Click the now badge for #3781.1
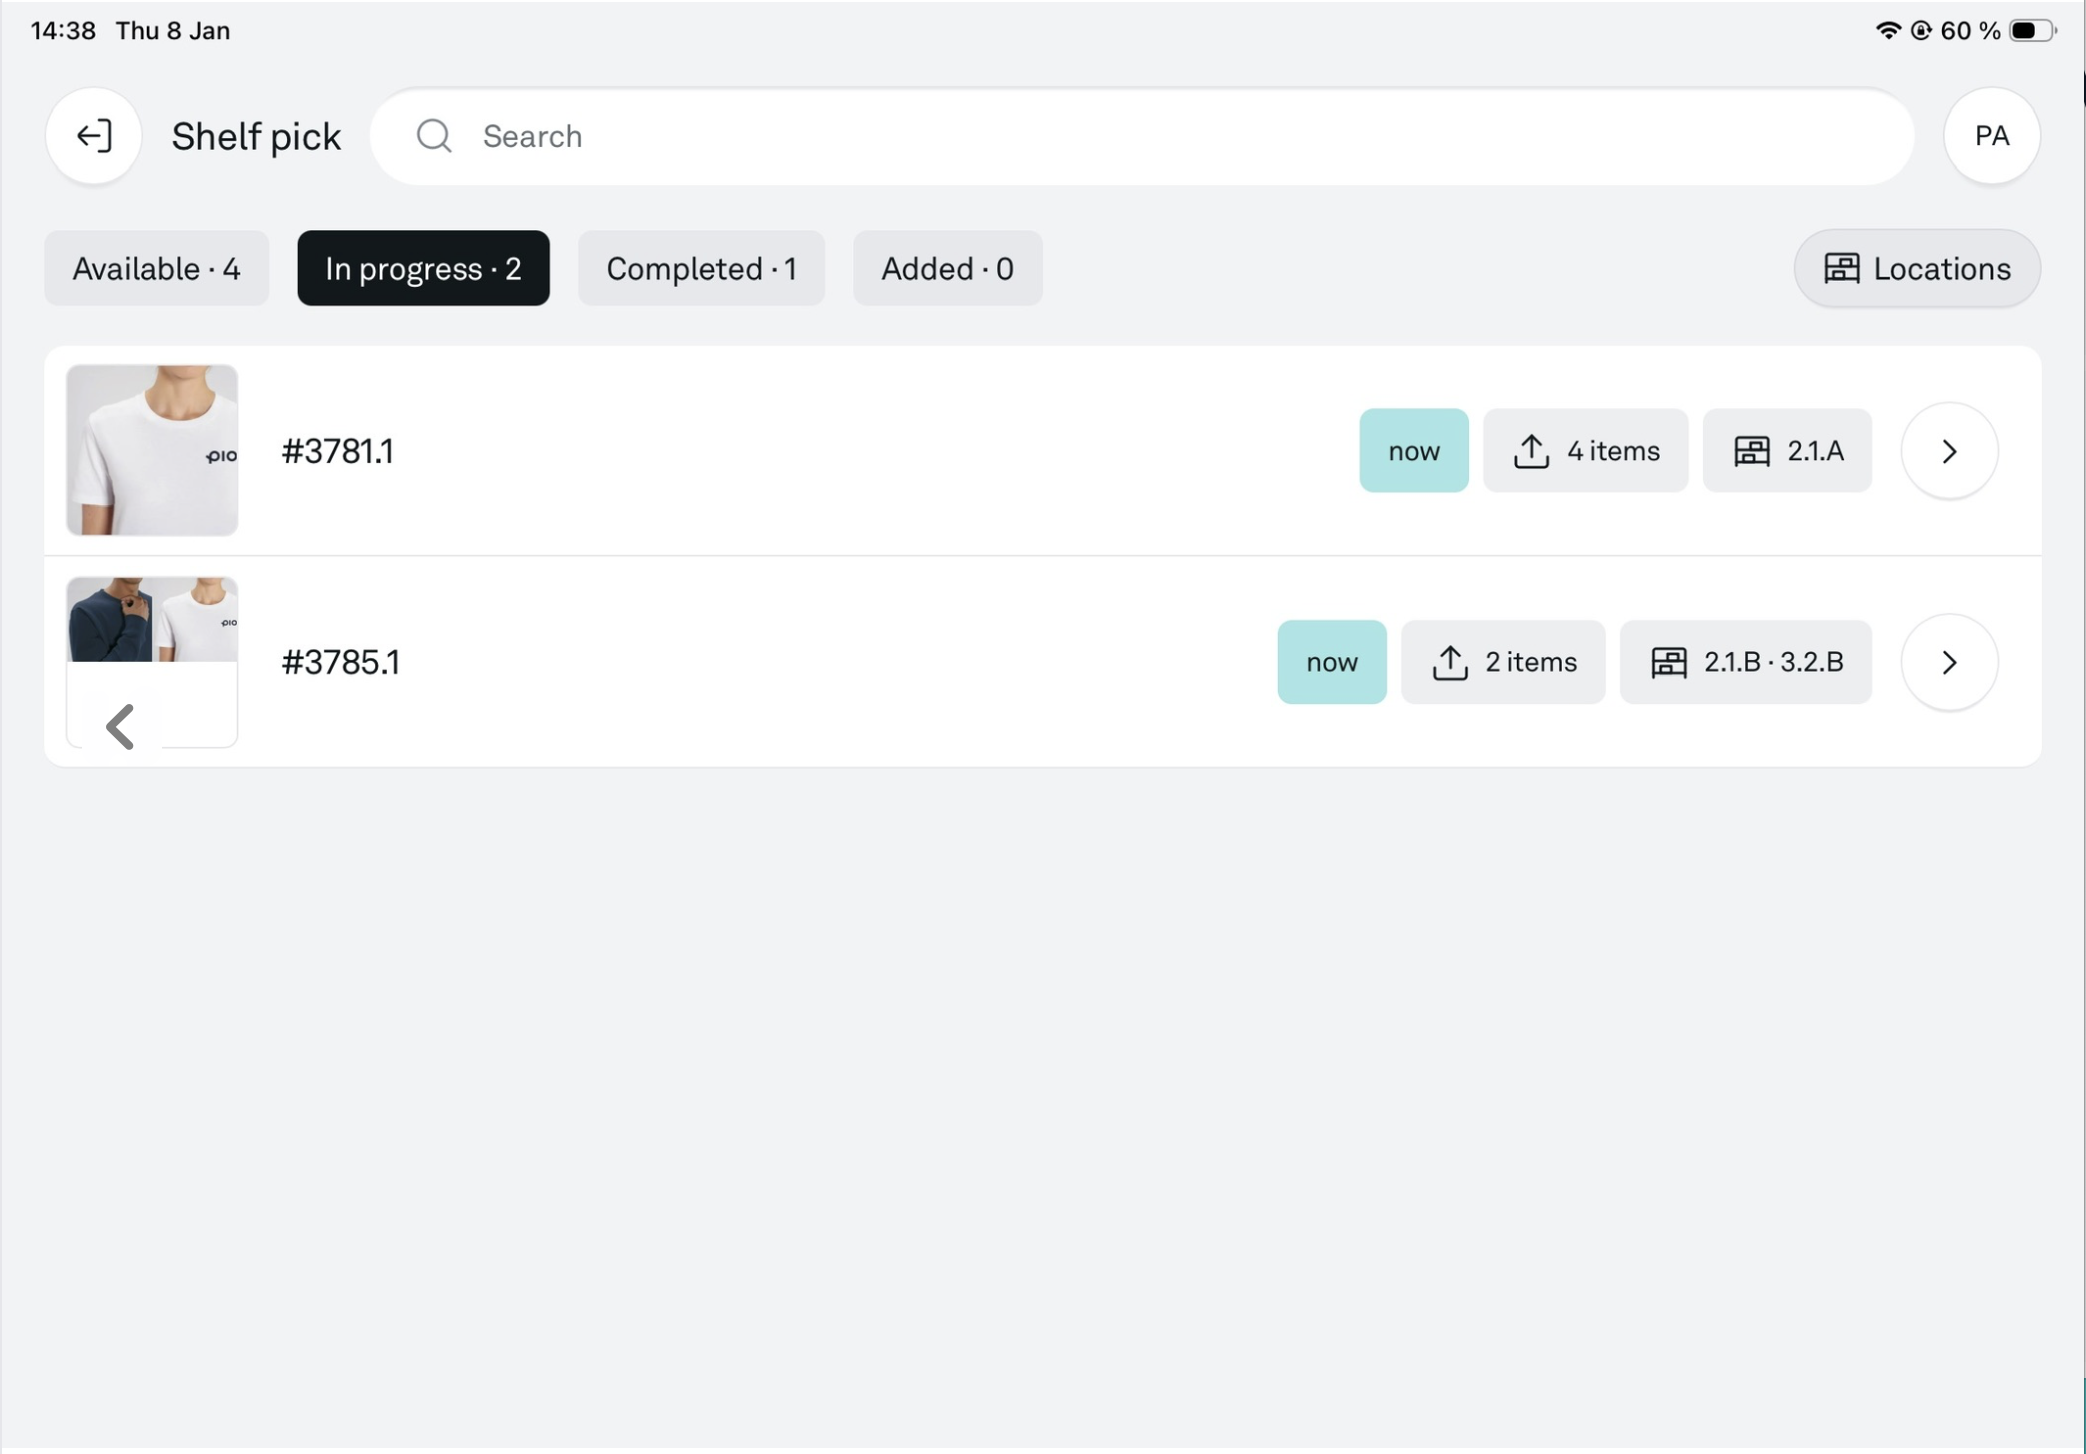 point(1413,451)
